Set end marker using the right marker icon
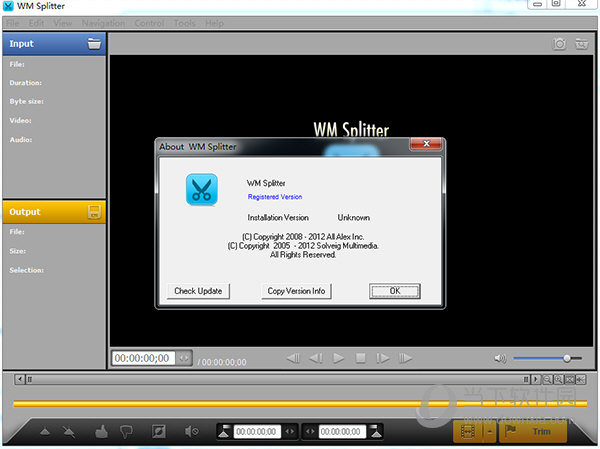 click(376, 431)
